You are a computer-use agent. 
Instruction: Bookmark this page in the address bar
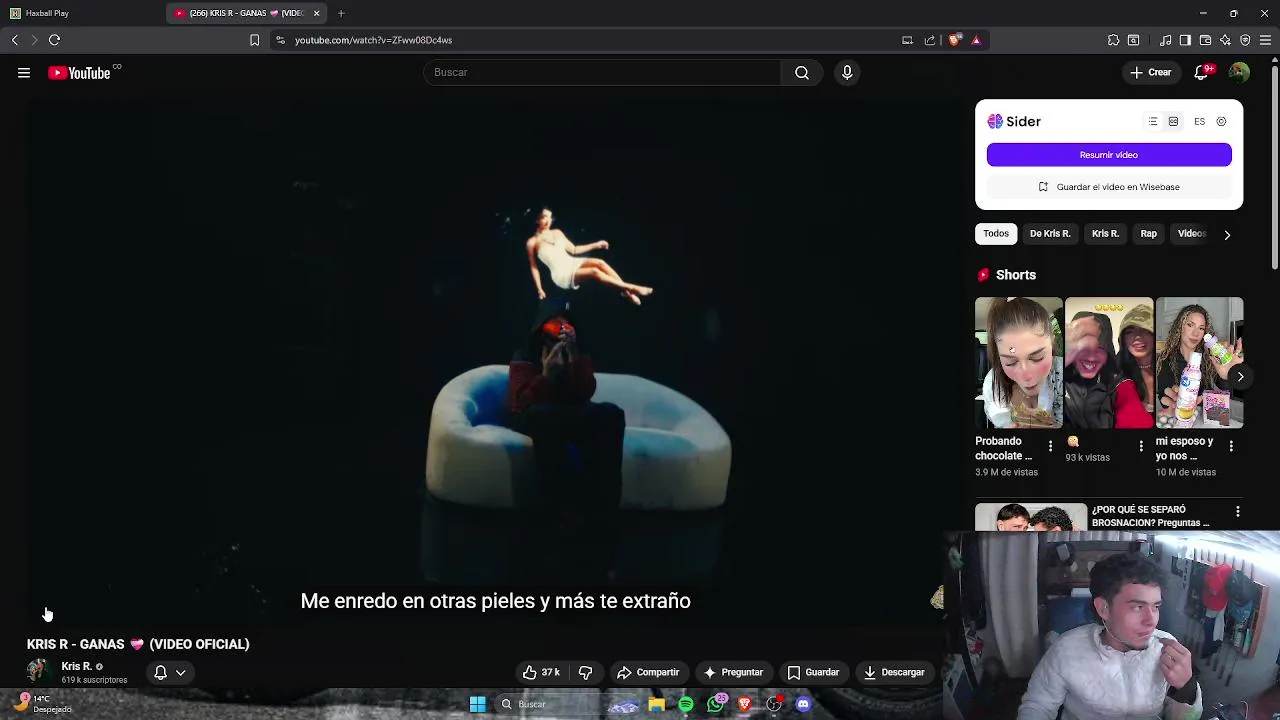(x=254, y=40)
